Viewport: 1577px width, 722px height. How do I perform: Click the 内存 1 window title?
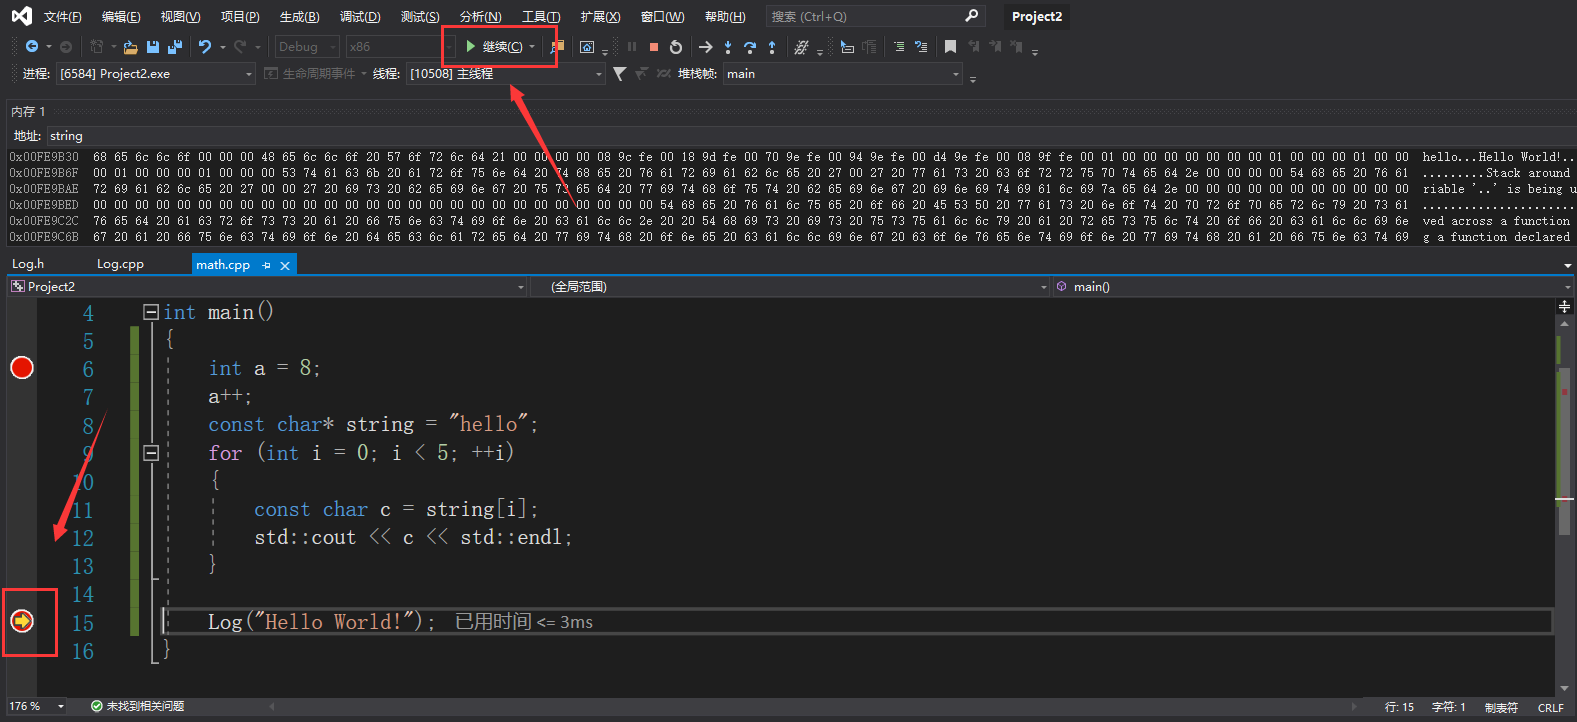(28, 112)
